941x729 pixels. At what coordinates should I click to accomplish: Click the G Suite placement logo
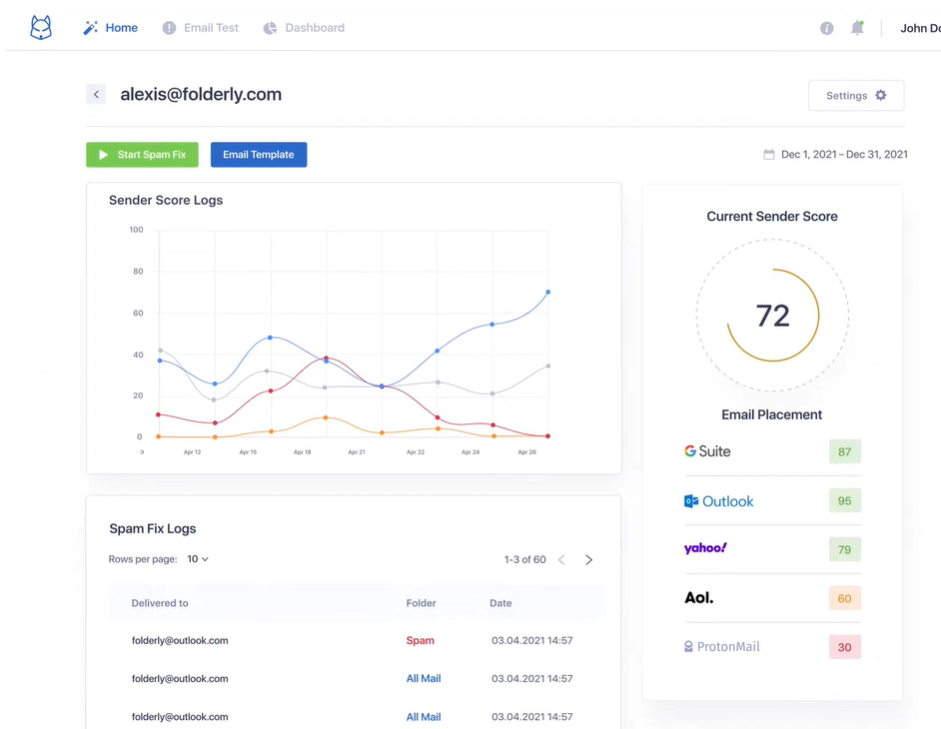click(707, 451)
